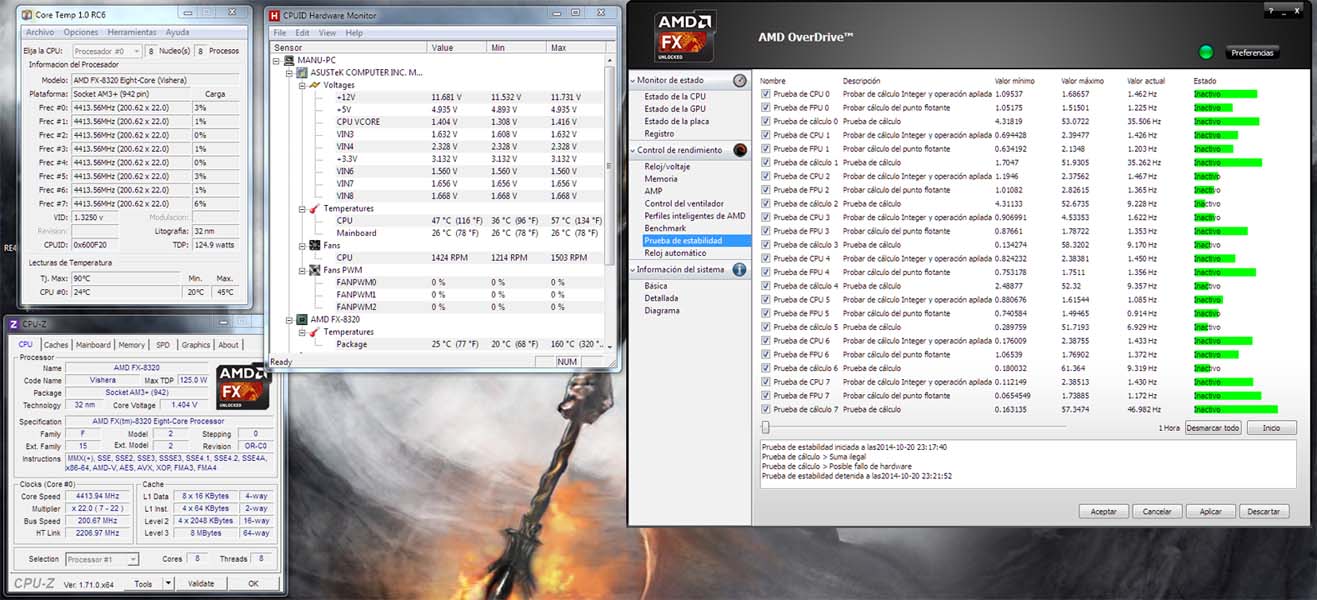This screenshot has width=1317, height=600.
Task: Open the CPU-Z Tools dropdown arrow
Action: [x=167, y=584]
